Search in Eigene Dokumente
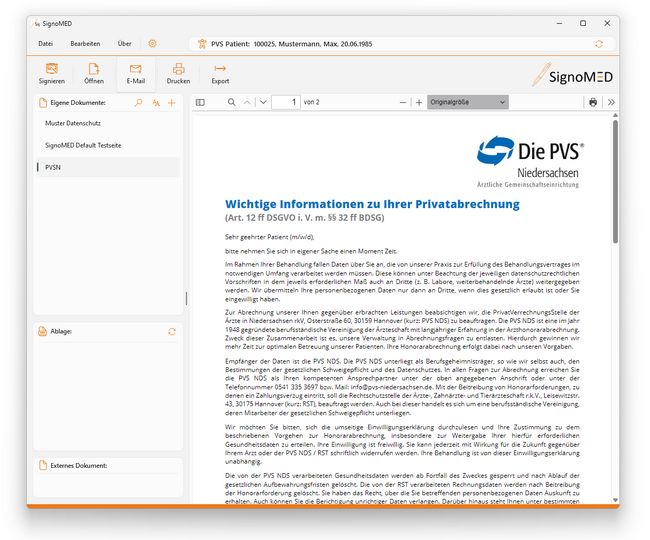The height and width of the screenshot is (540, 650). pos(138,103)
